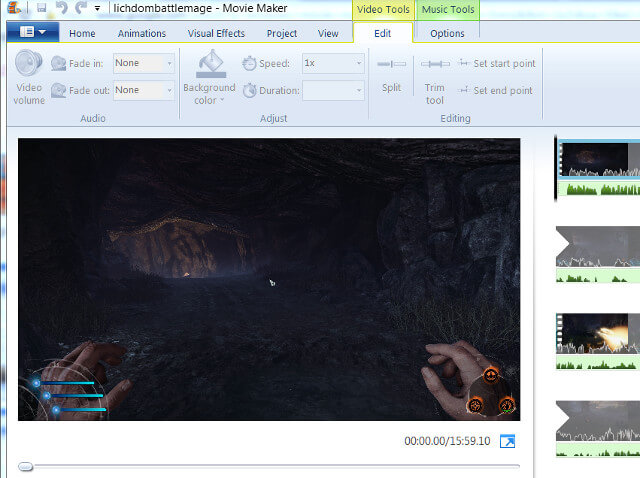The image size is (640, 478).
Task: Open the Fade in dropdown set to None
Action: 144,63
